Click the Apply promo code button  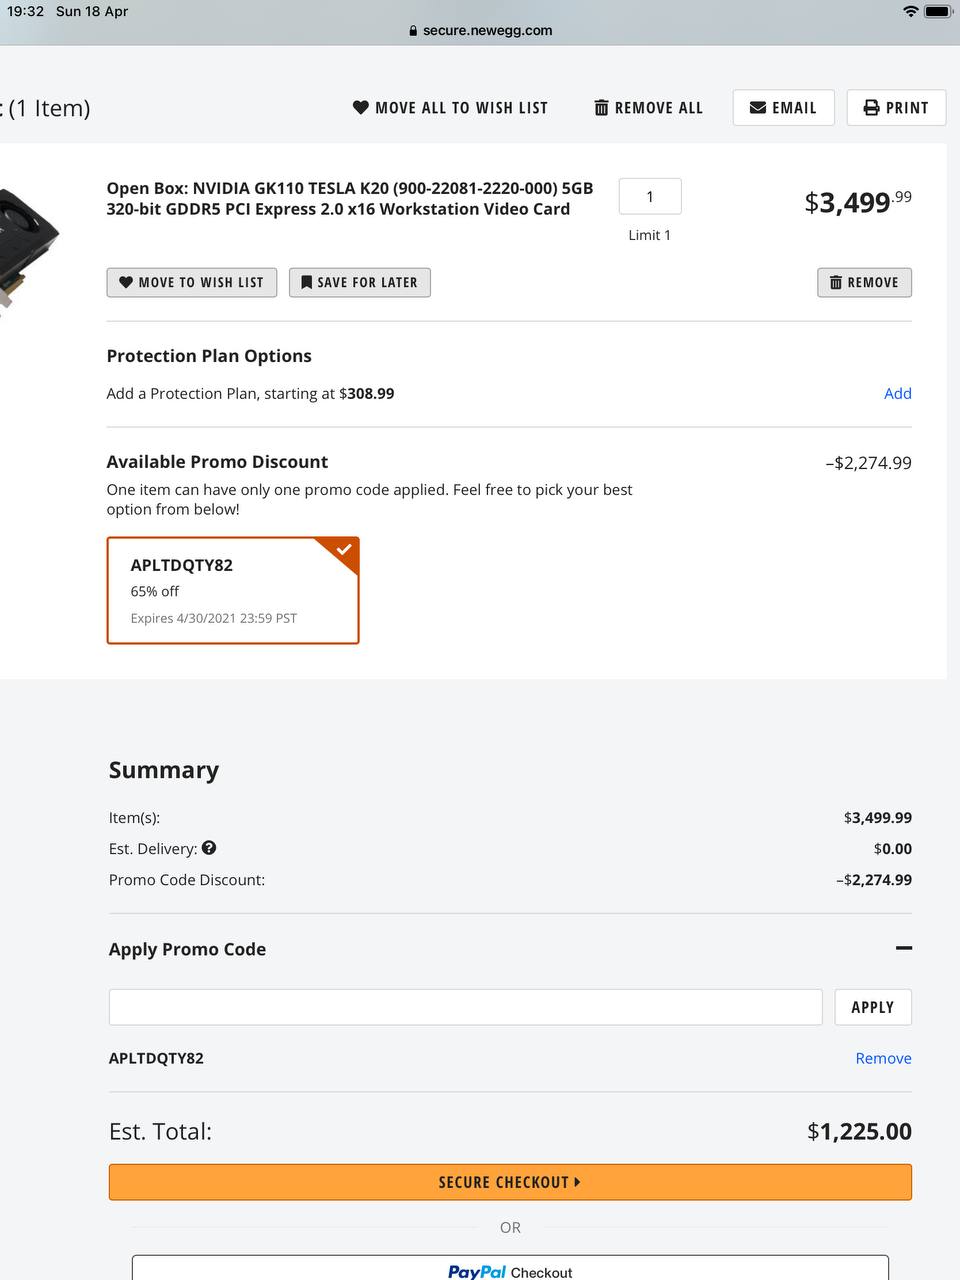tap(873, 1007)
